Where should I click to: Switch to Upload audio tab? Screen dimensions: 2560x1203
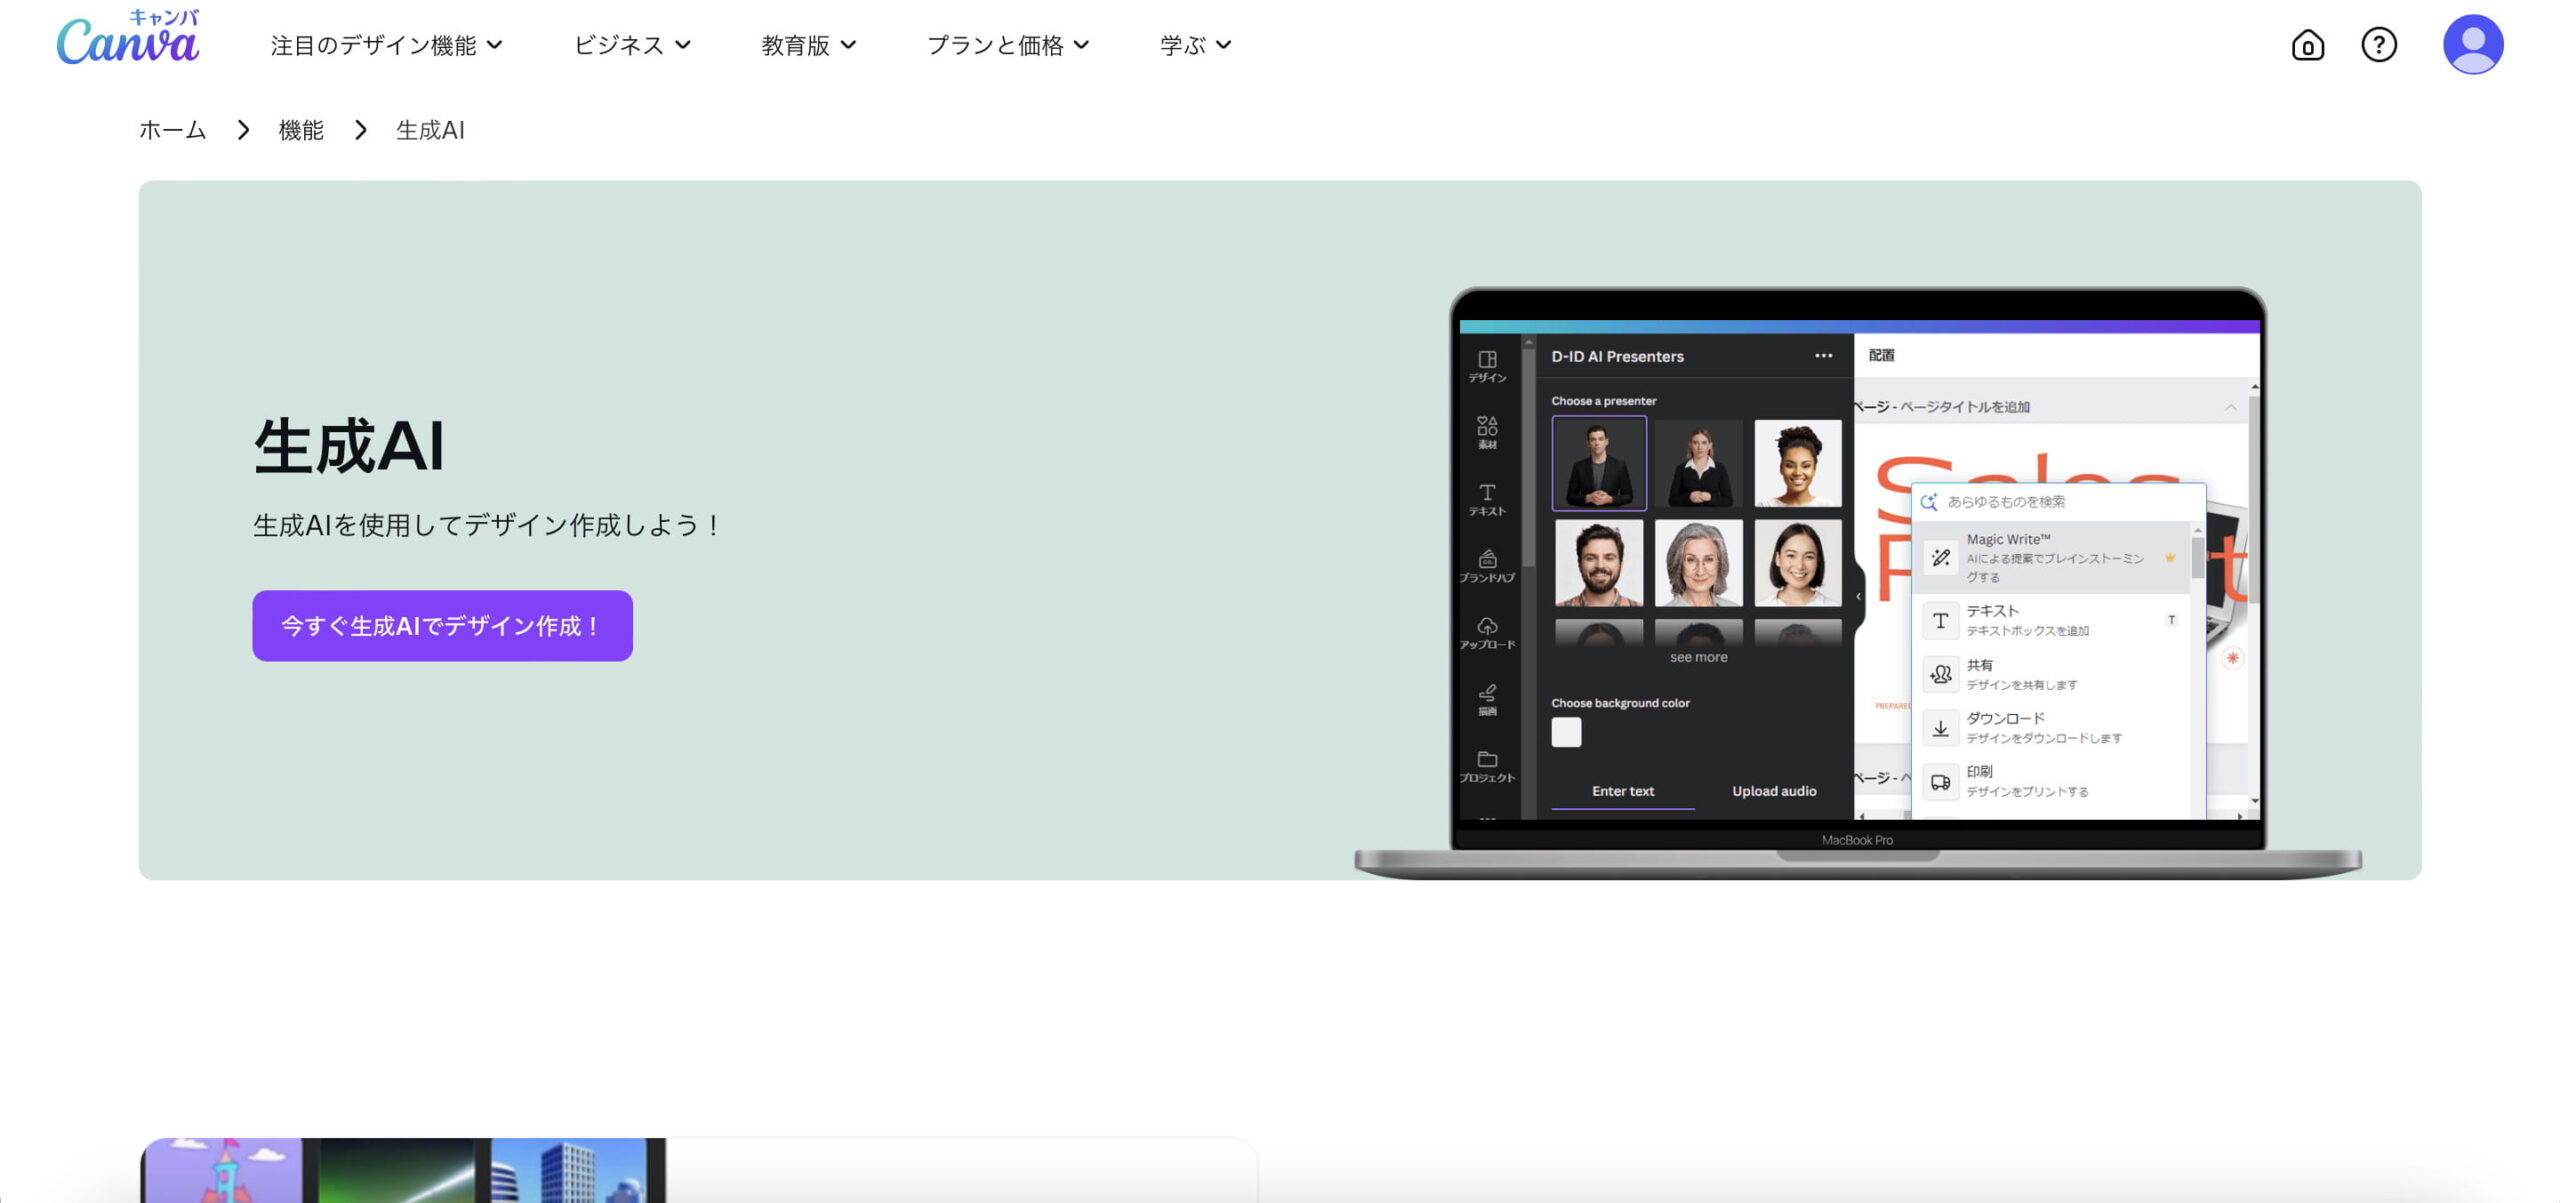point(1774,791)
